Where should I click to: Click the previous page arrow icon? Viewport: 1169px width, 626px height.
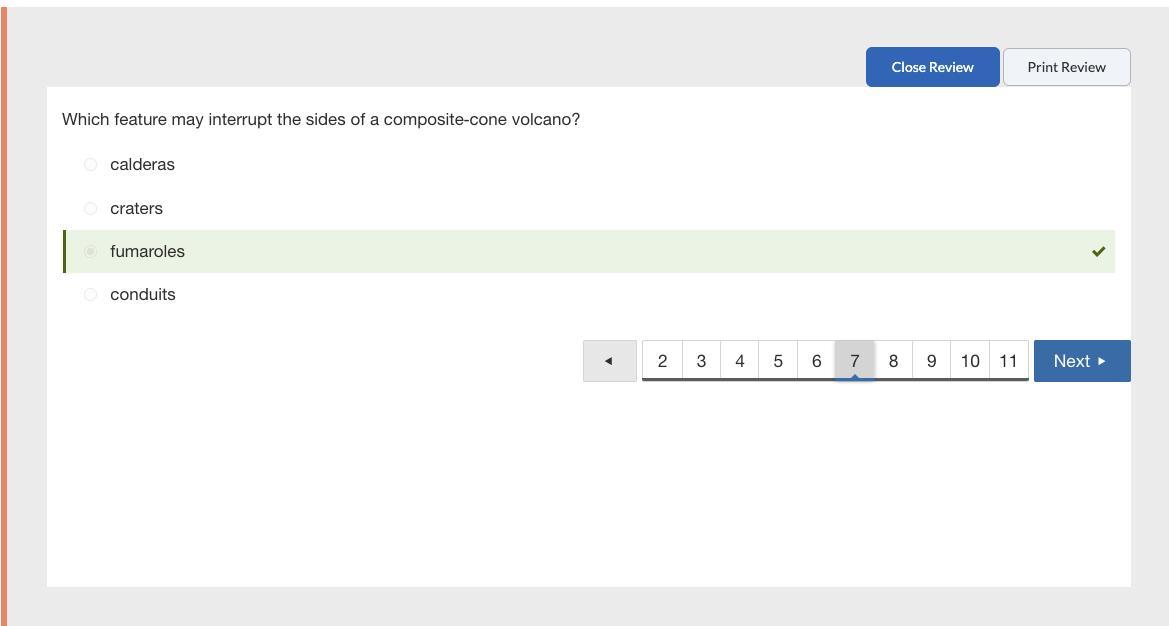coord(609,361)
